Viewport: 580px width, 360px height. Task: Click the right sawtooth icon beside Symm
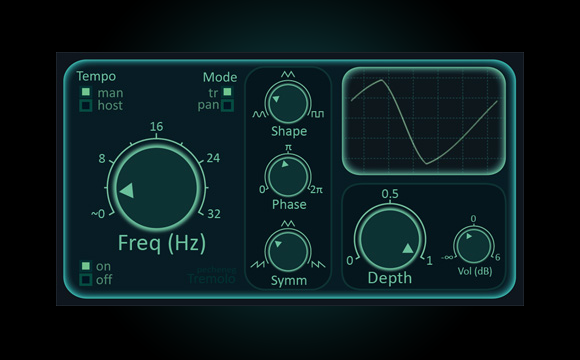click(318, 264)
